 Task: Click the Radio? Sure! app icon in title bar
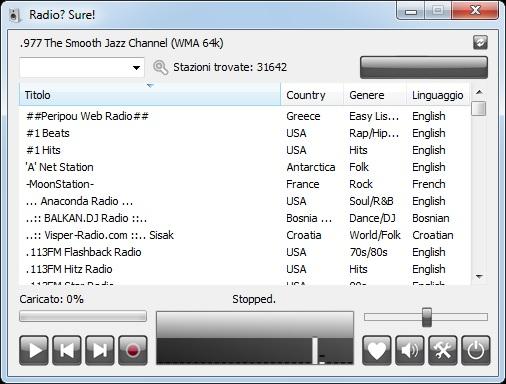14,15
